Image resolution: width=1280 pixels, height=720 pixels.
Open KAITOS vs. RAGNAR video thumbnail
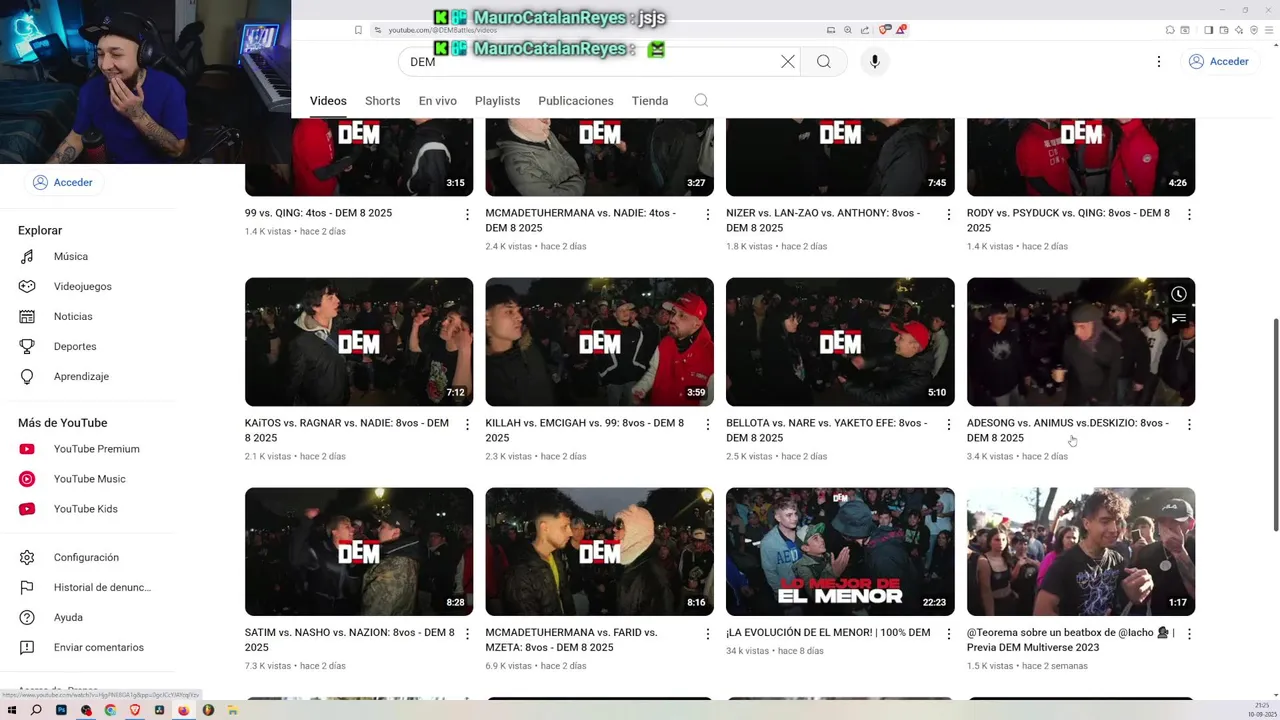359,342
